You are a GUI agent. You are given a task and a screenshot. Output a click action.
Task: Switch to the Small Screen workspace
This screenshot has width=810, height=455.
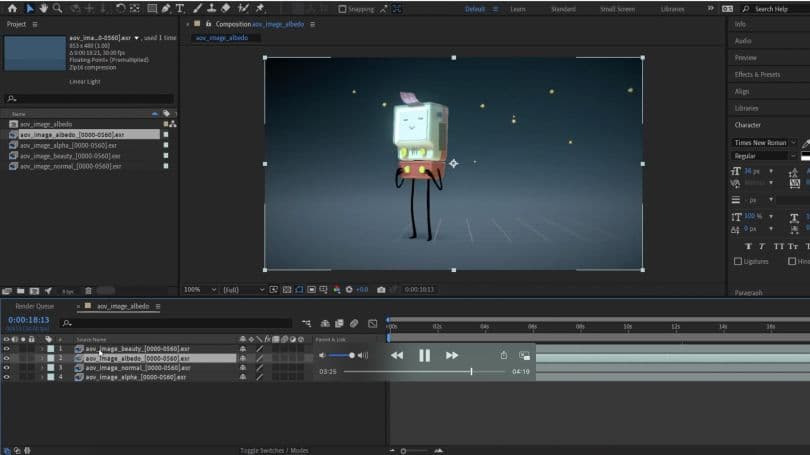tap(617, 9)
